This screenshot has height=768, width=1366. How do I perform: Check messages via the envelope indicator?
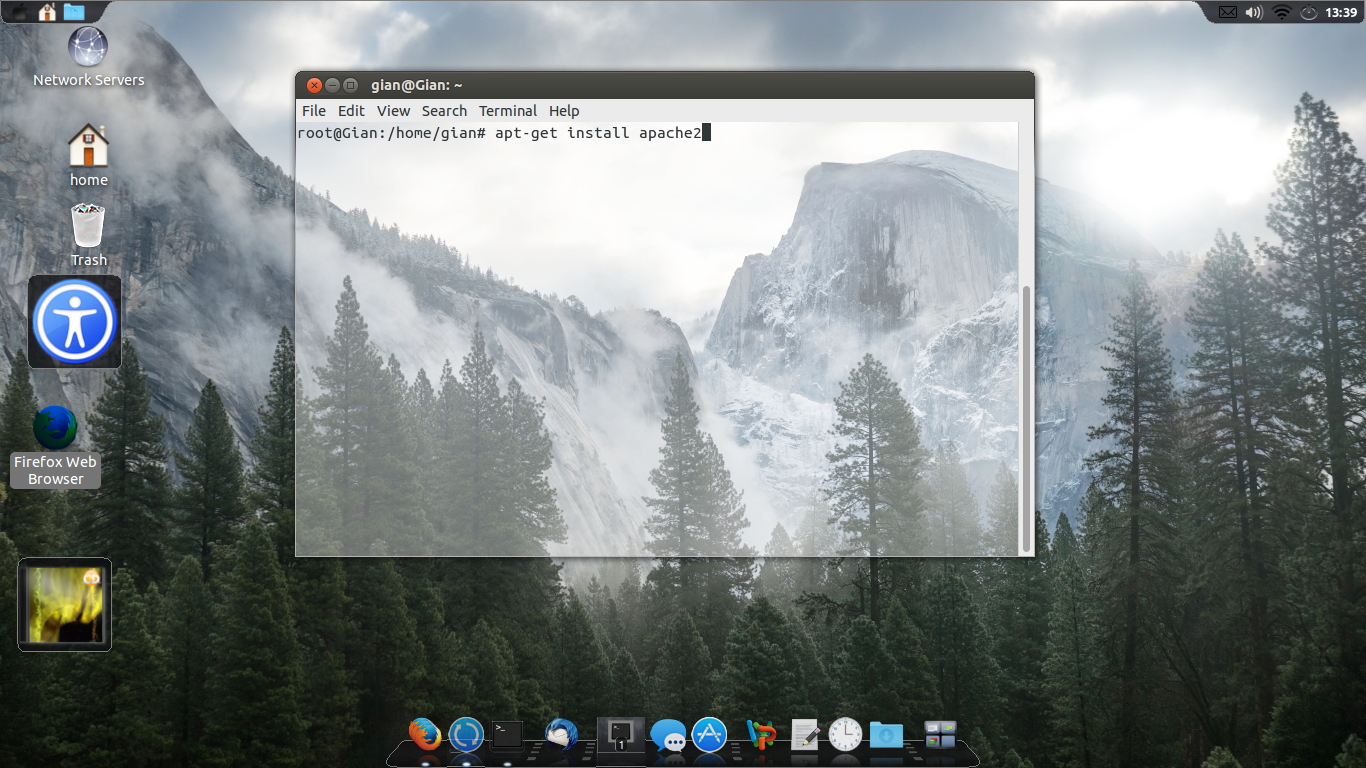(x=1226, y=13)
